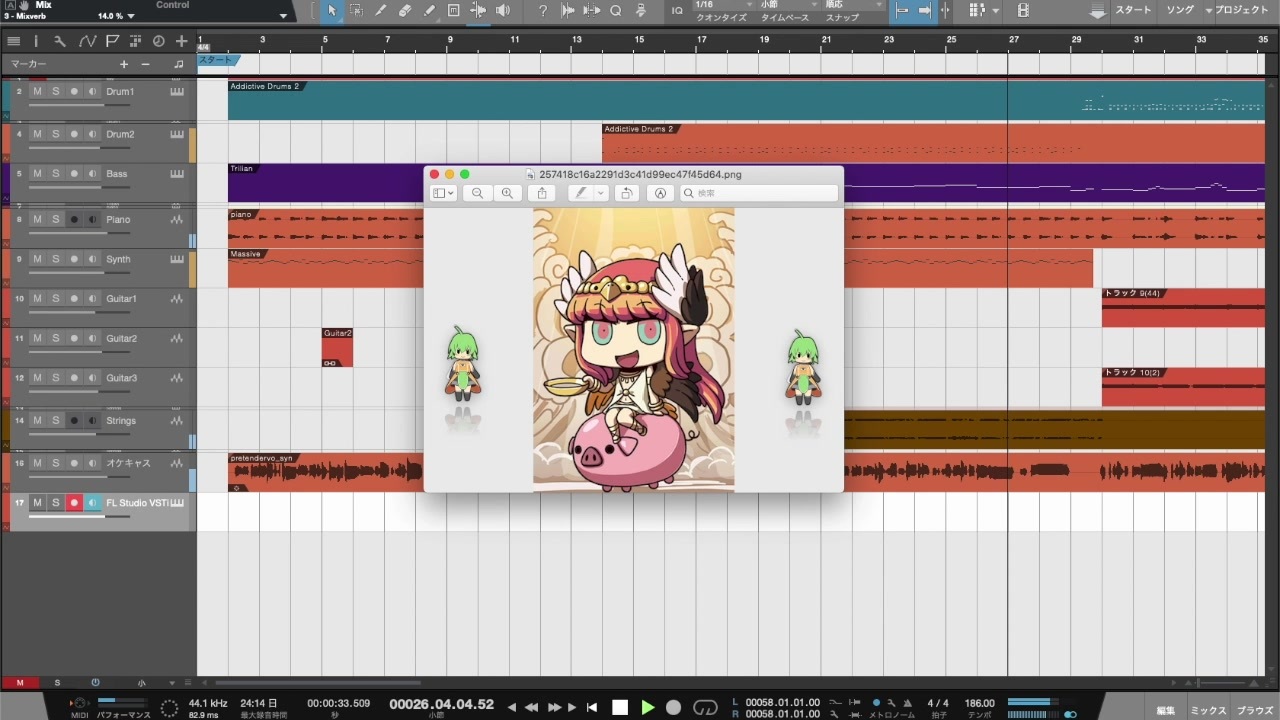The image size is (1280, 720).
Task: Open the track inspector i icon
Action: pos(36,41)
